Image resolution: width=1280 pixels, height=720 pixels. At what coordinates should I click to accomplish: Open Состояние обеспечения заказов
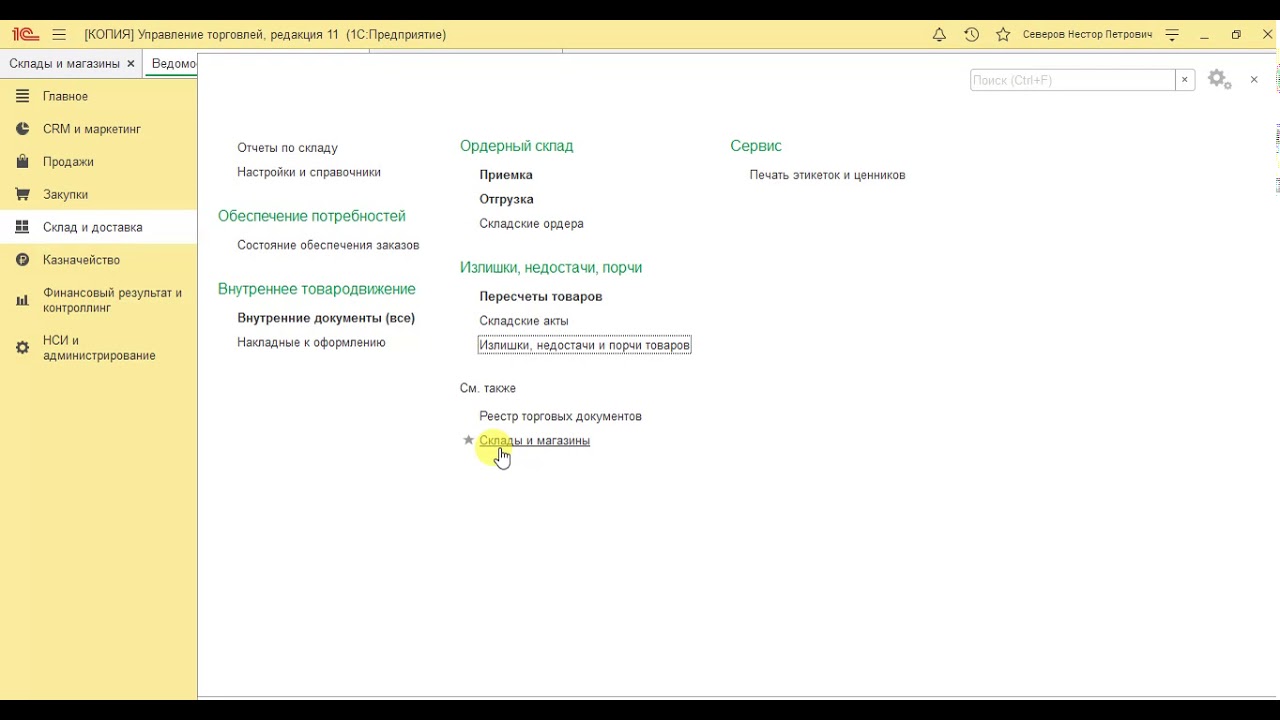(x=328, y=245)
